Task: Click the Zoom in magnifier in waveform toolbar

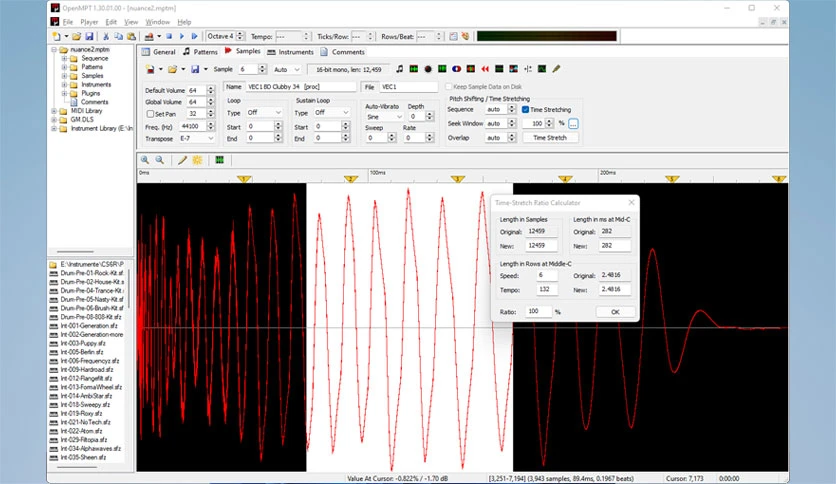Action: point(144,160)
